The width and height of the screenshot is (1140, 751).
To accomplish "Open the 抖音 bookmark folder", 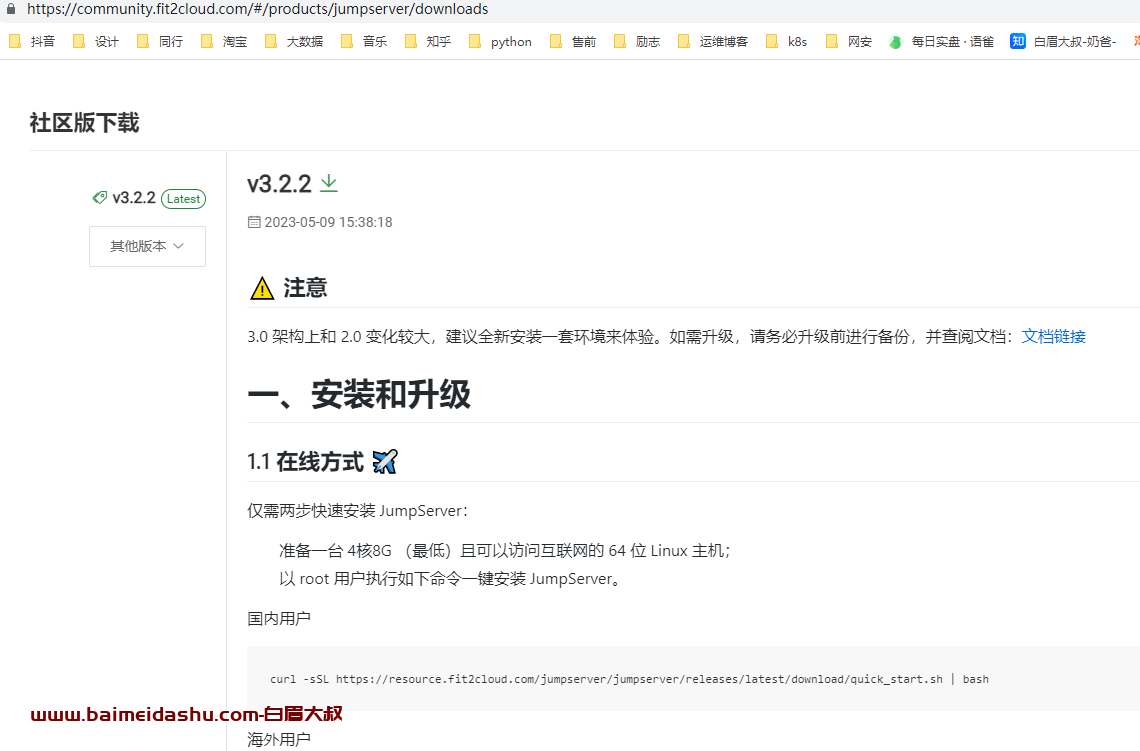I will pos(32,41).
